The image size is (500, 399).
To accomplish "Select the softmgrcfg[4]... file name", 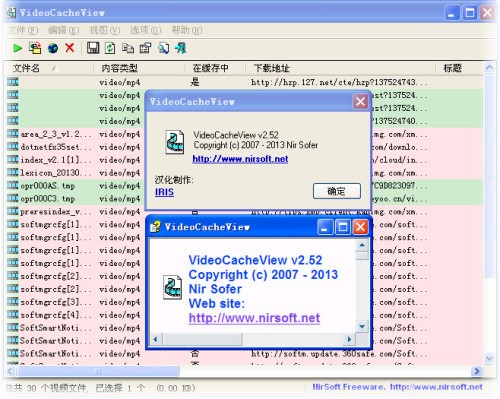I will coord(56,315).
